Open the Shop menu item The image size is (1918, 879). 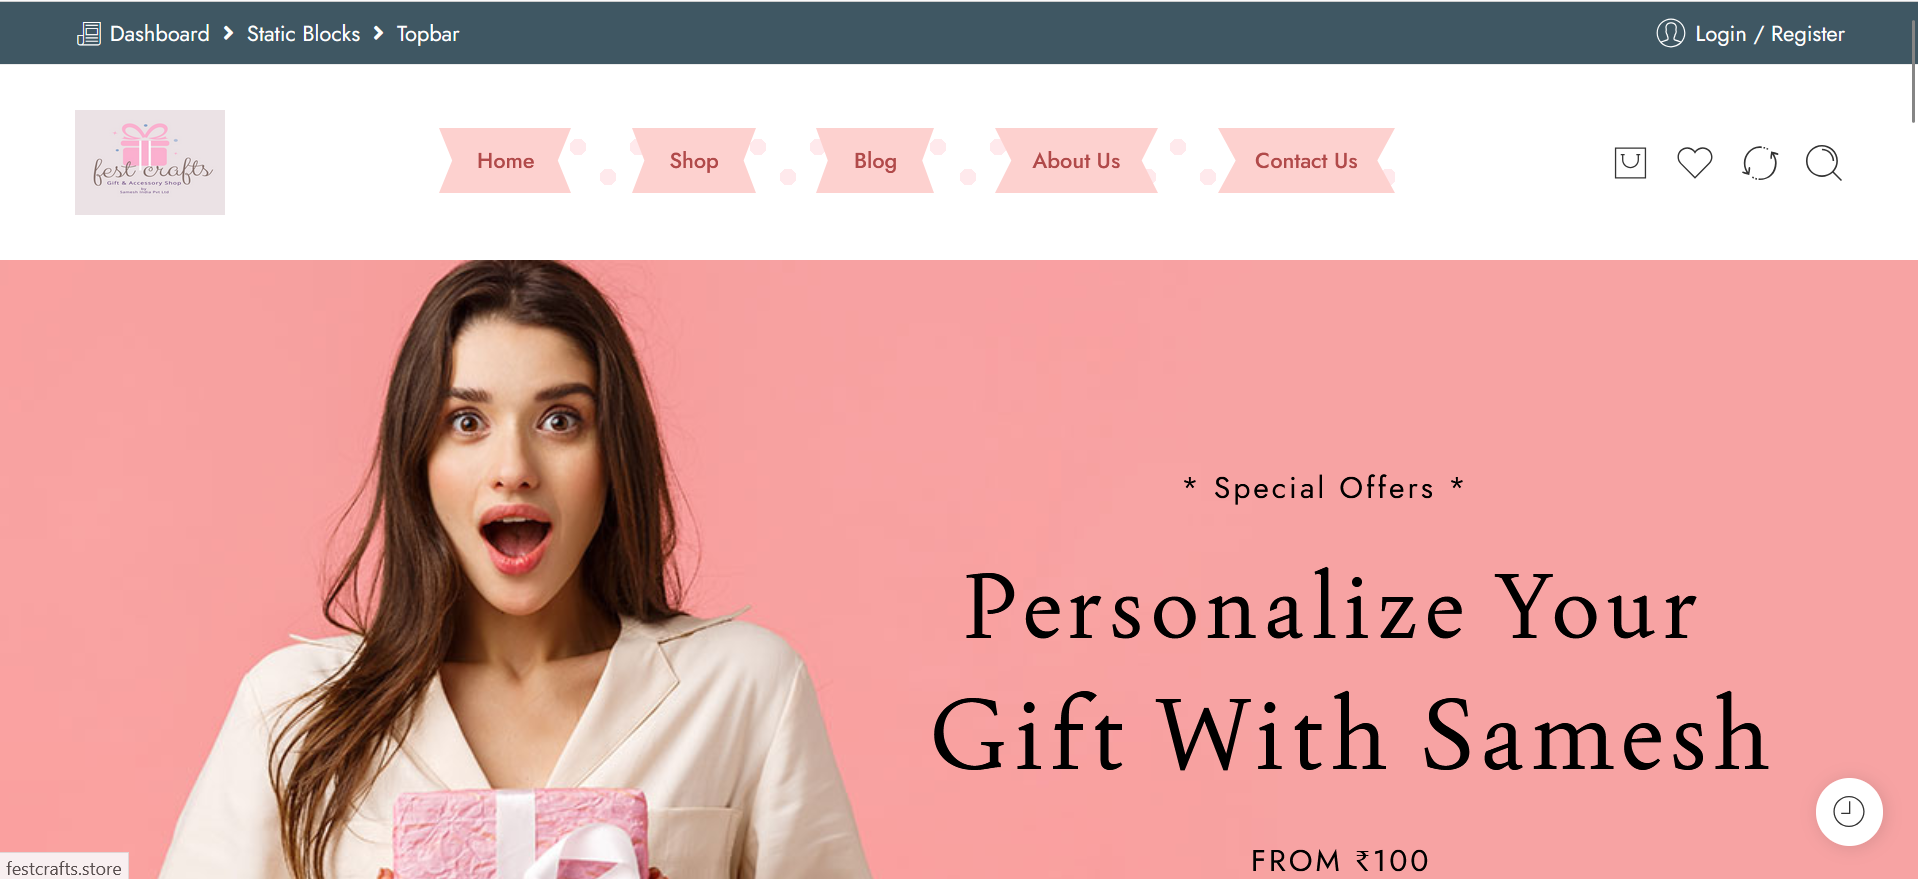tap(694, 160)
